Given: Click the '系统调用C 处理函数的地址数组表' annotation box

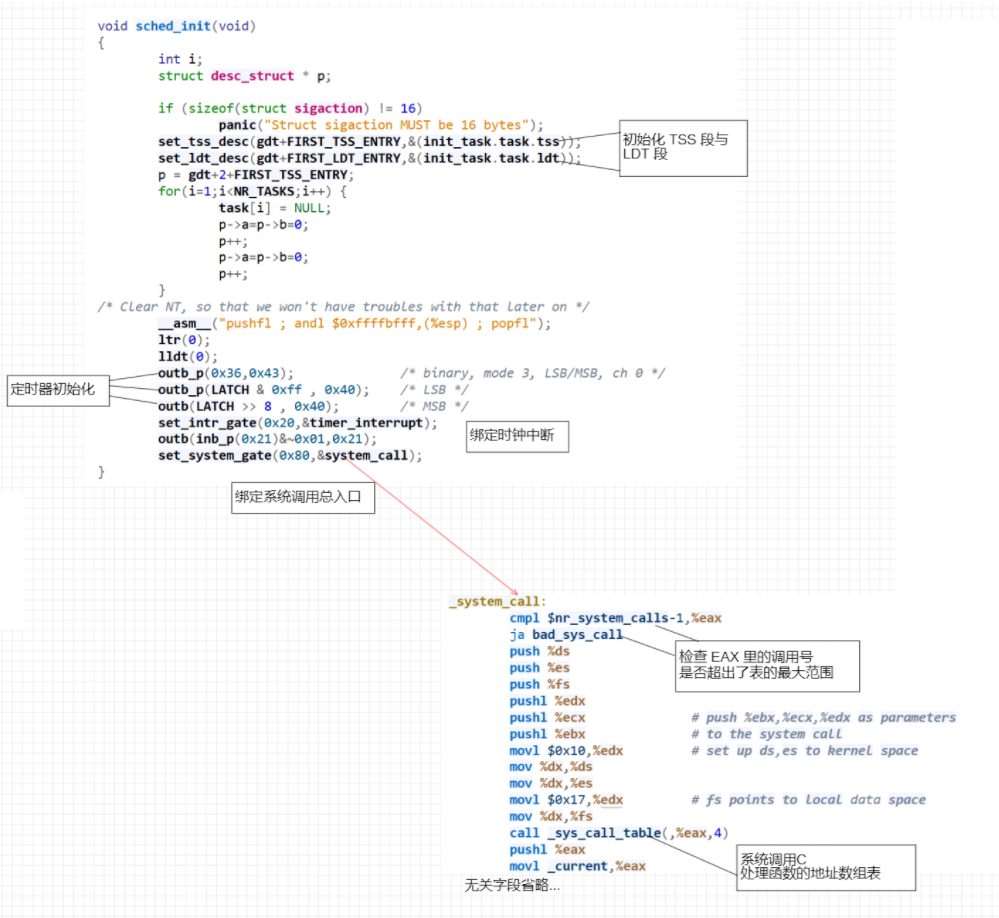Looking at the screenshot, I should (826, 867).
